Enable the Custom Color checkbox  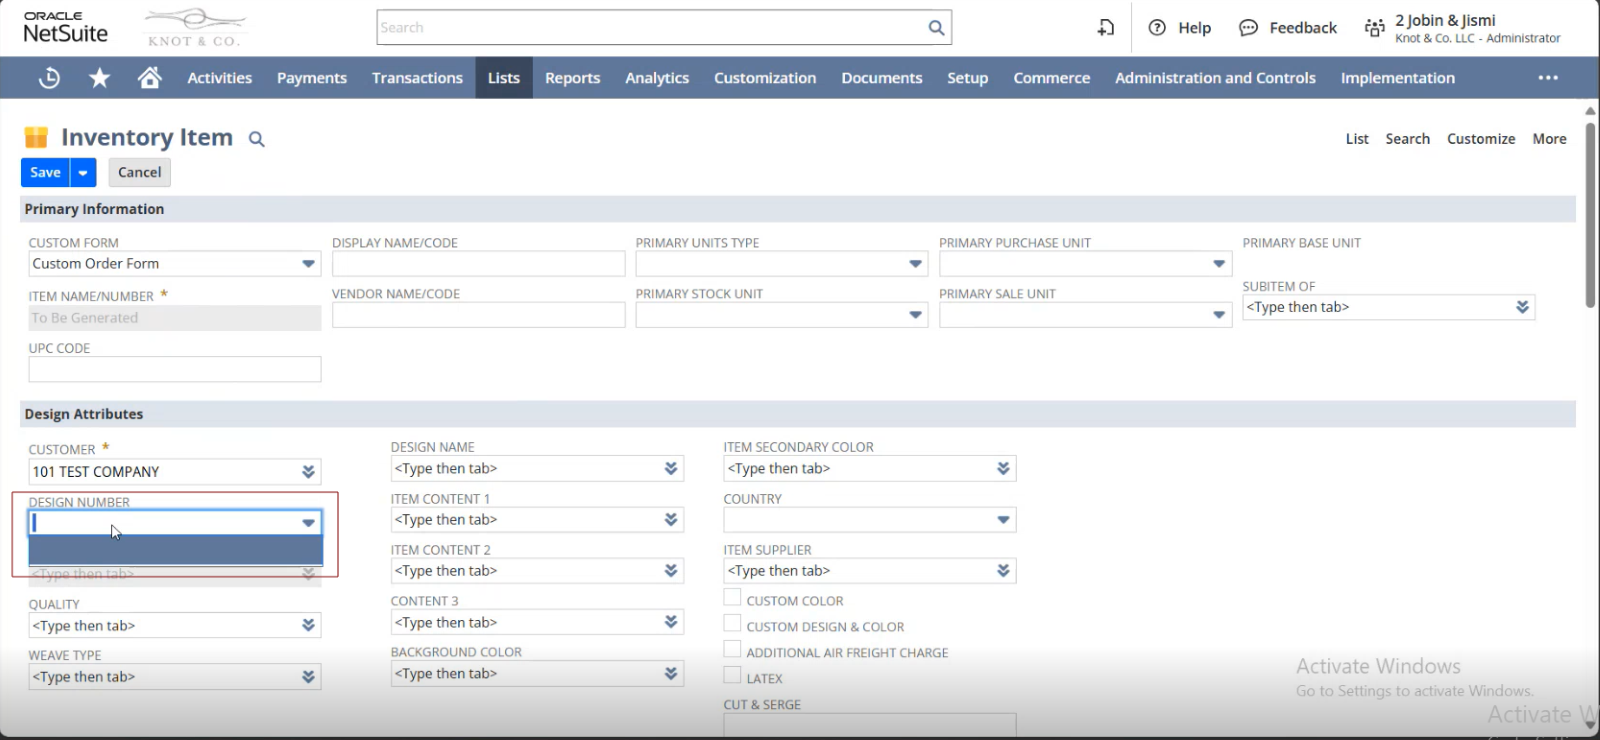point(733,598)
